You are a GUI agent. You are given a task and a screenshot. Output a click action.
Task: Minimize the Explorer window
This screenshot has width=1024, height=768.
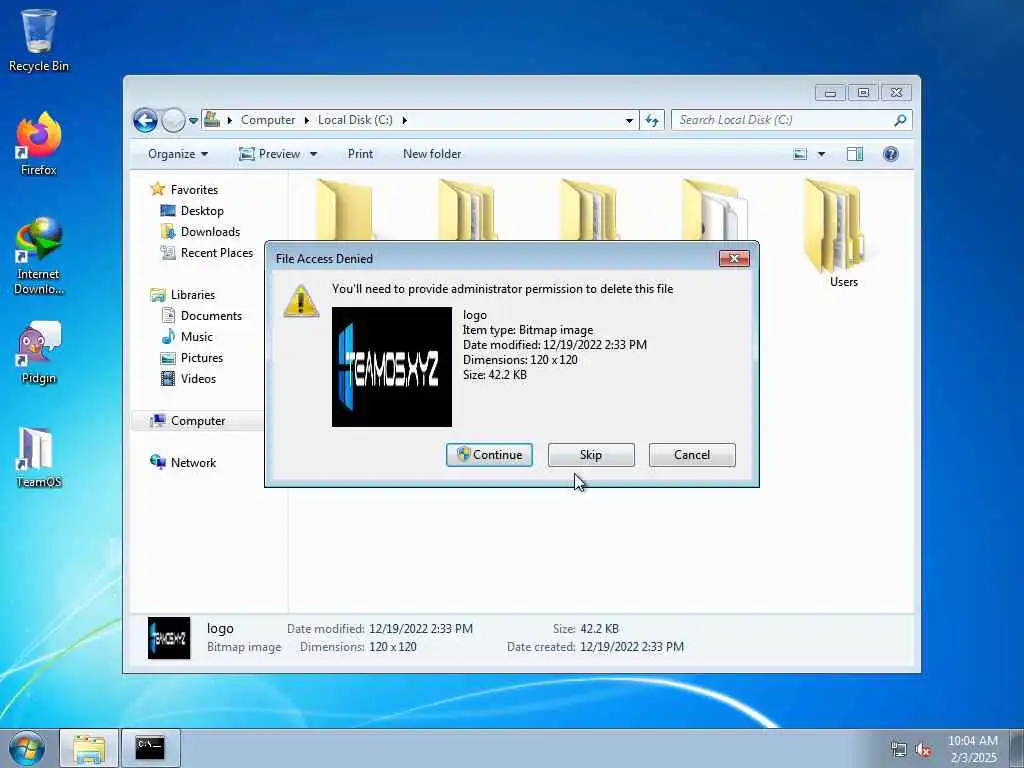click(x=830, y=93)
